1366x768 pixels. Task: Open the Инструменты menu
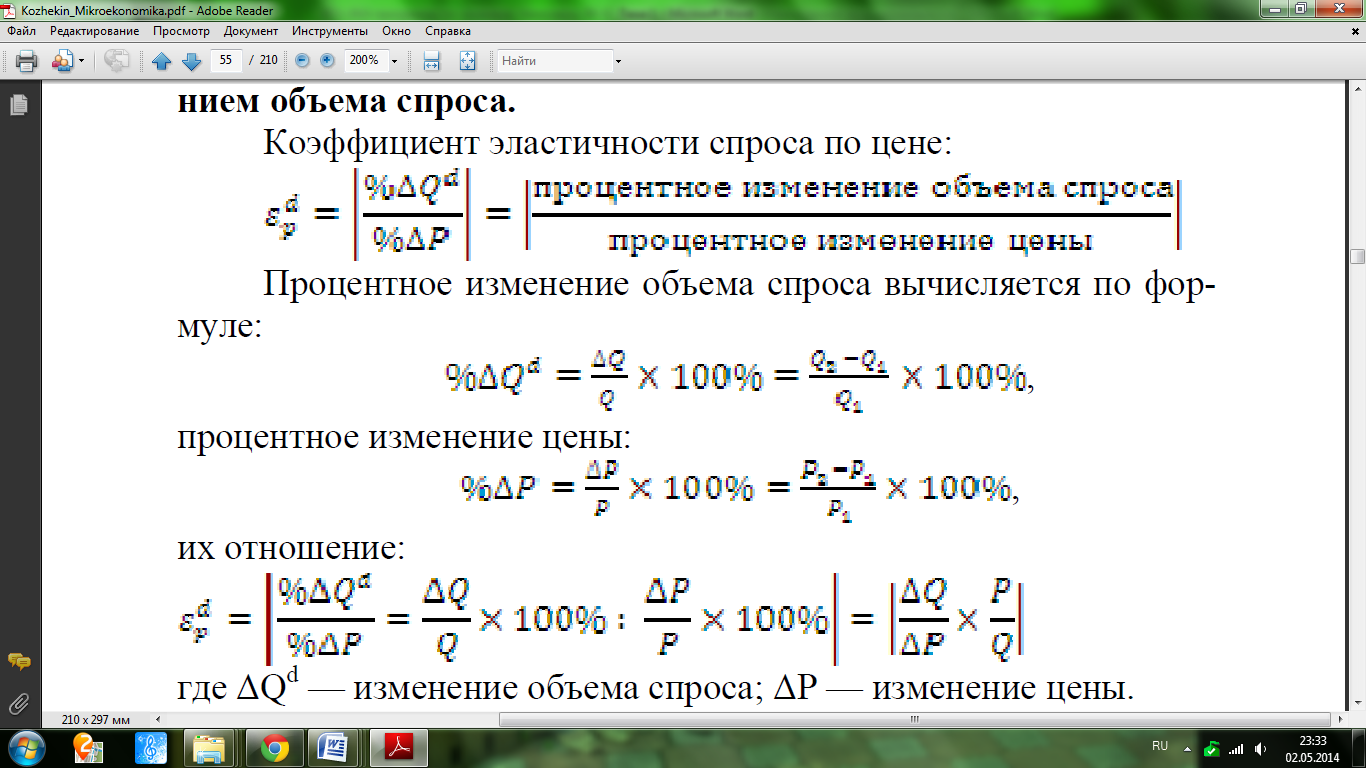[330, 31]
